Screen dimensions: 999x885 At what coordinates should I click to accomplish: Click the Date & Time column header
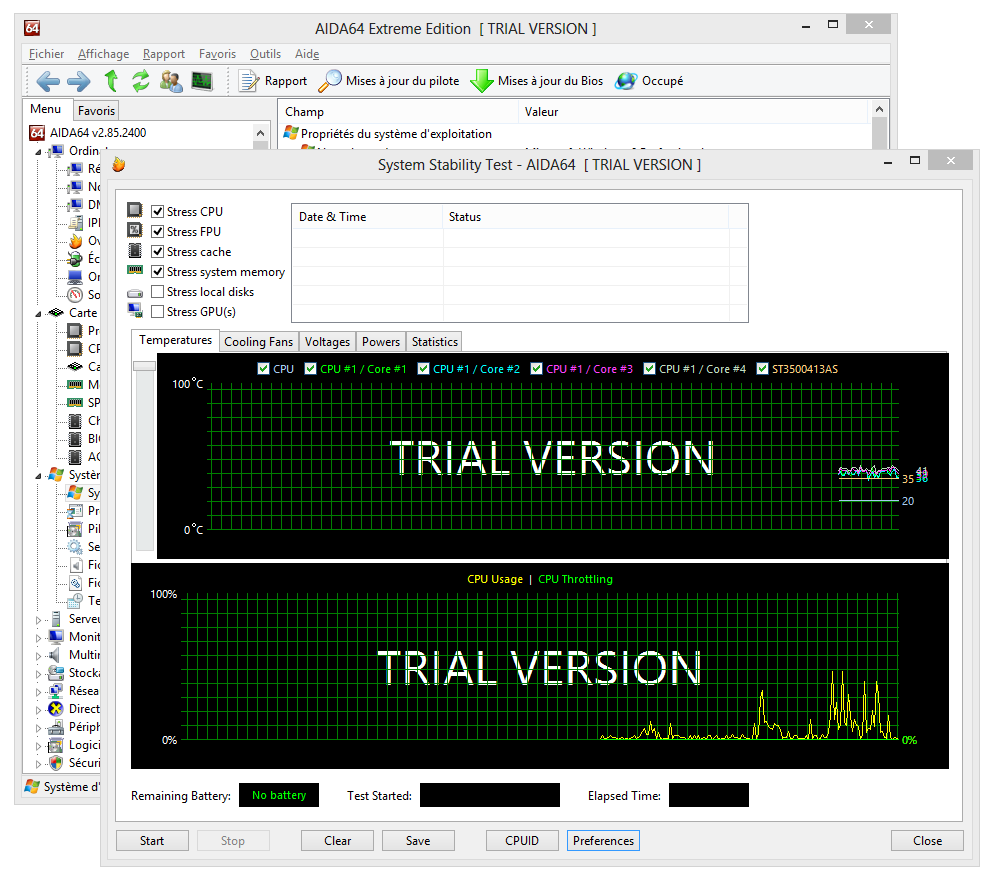click(x=367, y=217)
